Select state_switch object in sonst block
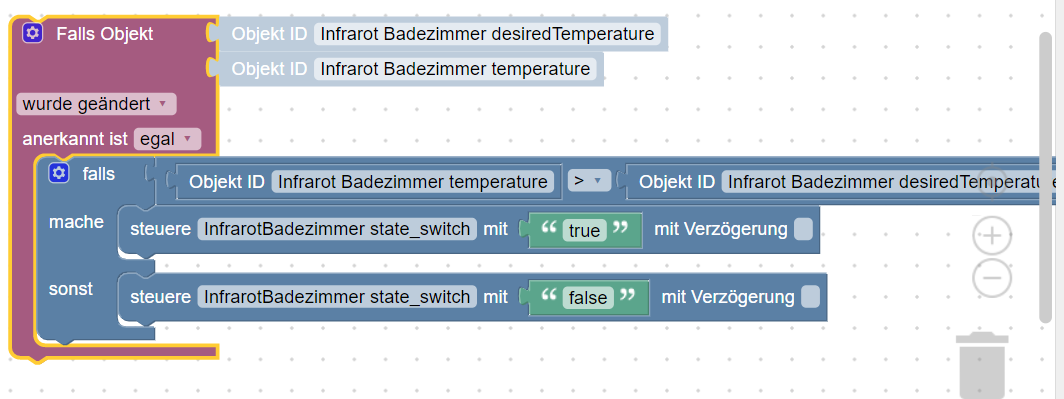This screenshot has height=399, width=1064. coord(337,297)
